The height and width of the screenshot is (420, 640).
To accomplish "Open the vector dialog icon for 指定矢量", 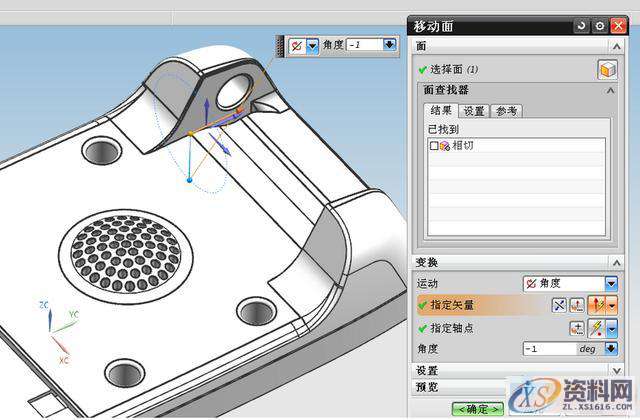I will point(579,305).
